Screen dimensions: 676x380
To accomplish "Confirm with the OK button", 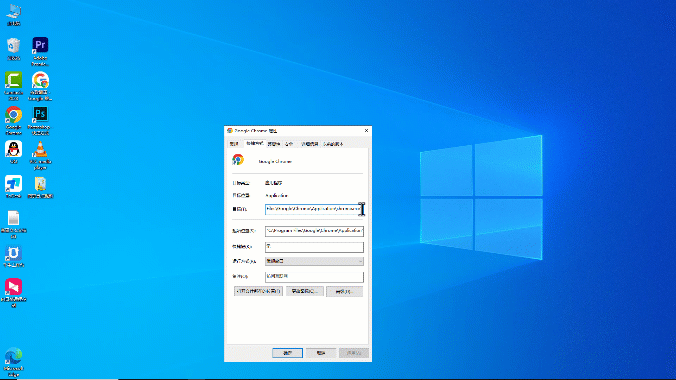I will 288,353.
